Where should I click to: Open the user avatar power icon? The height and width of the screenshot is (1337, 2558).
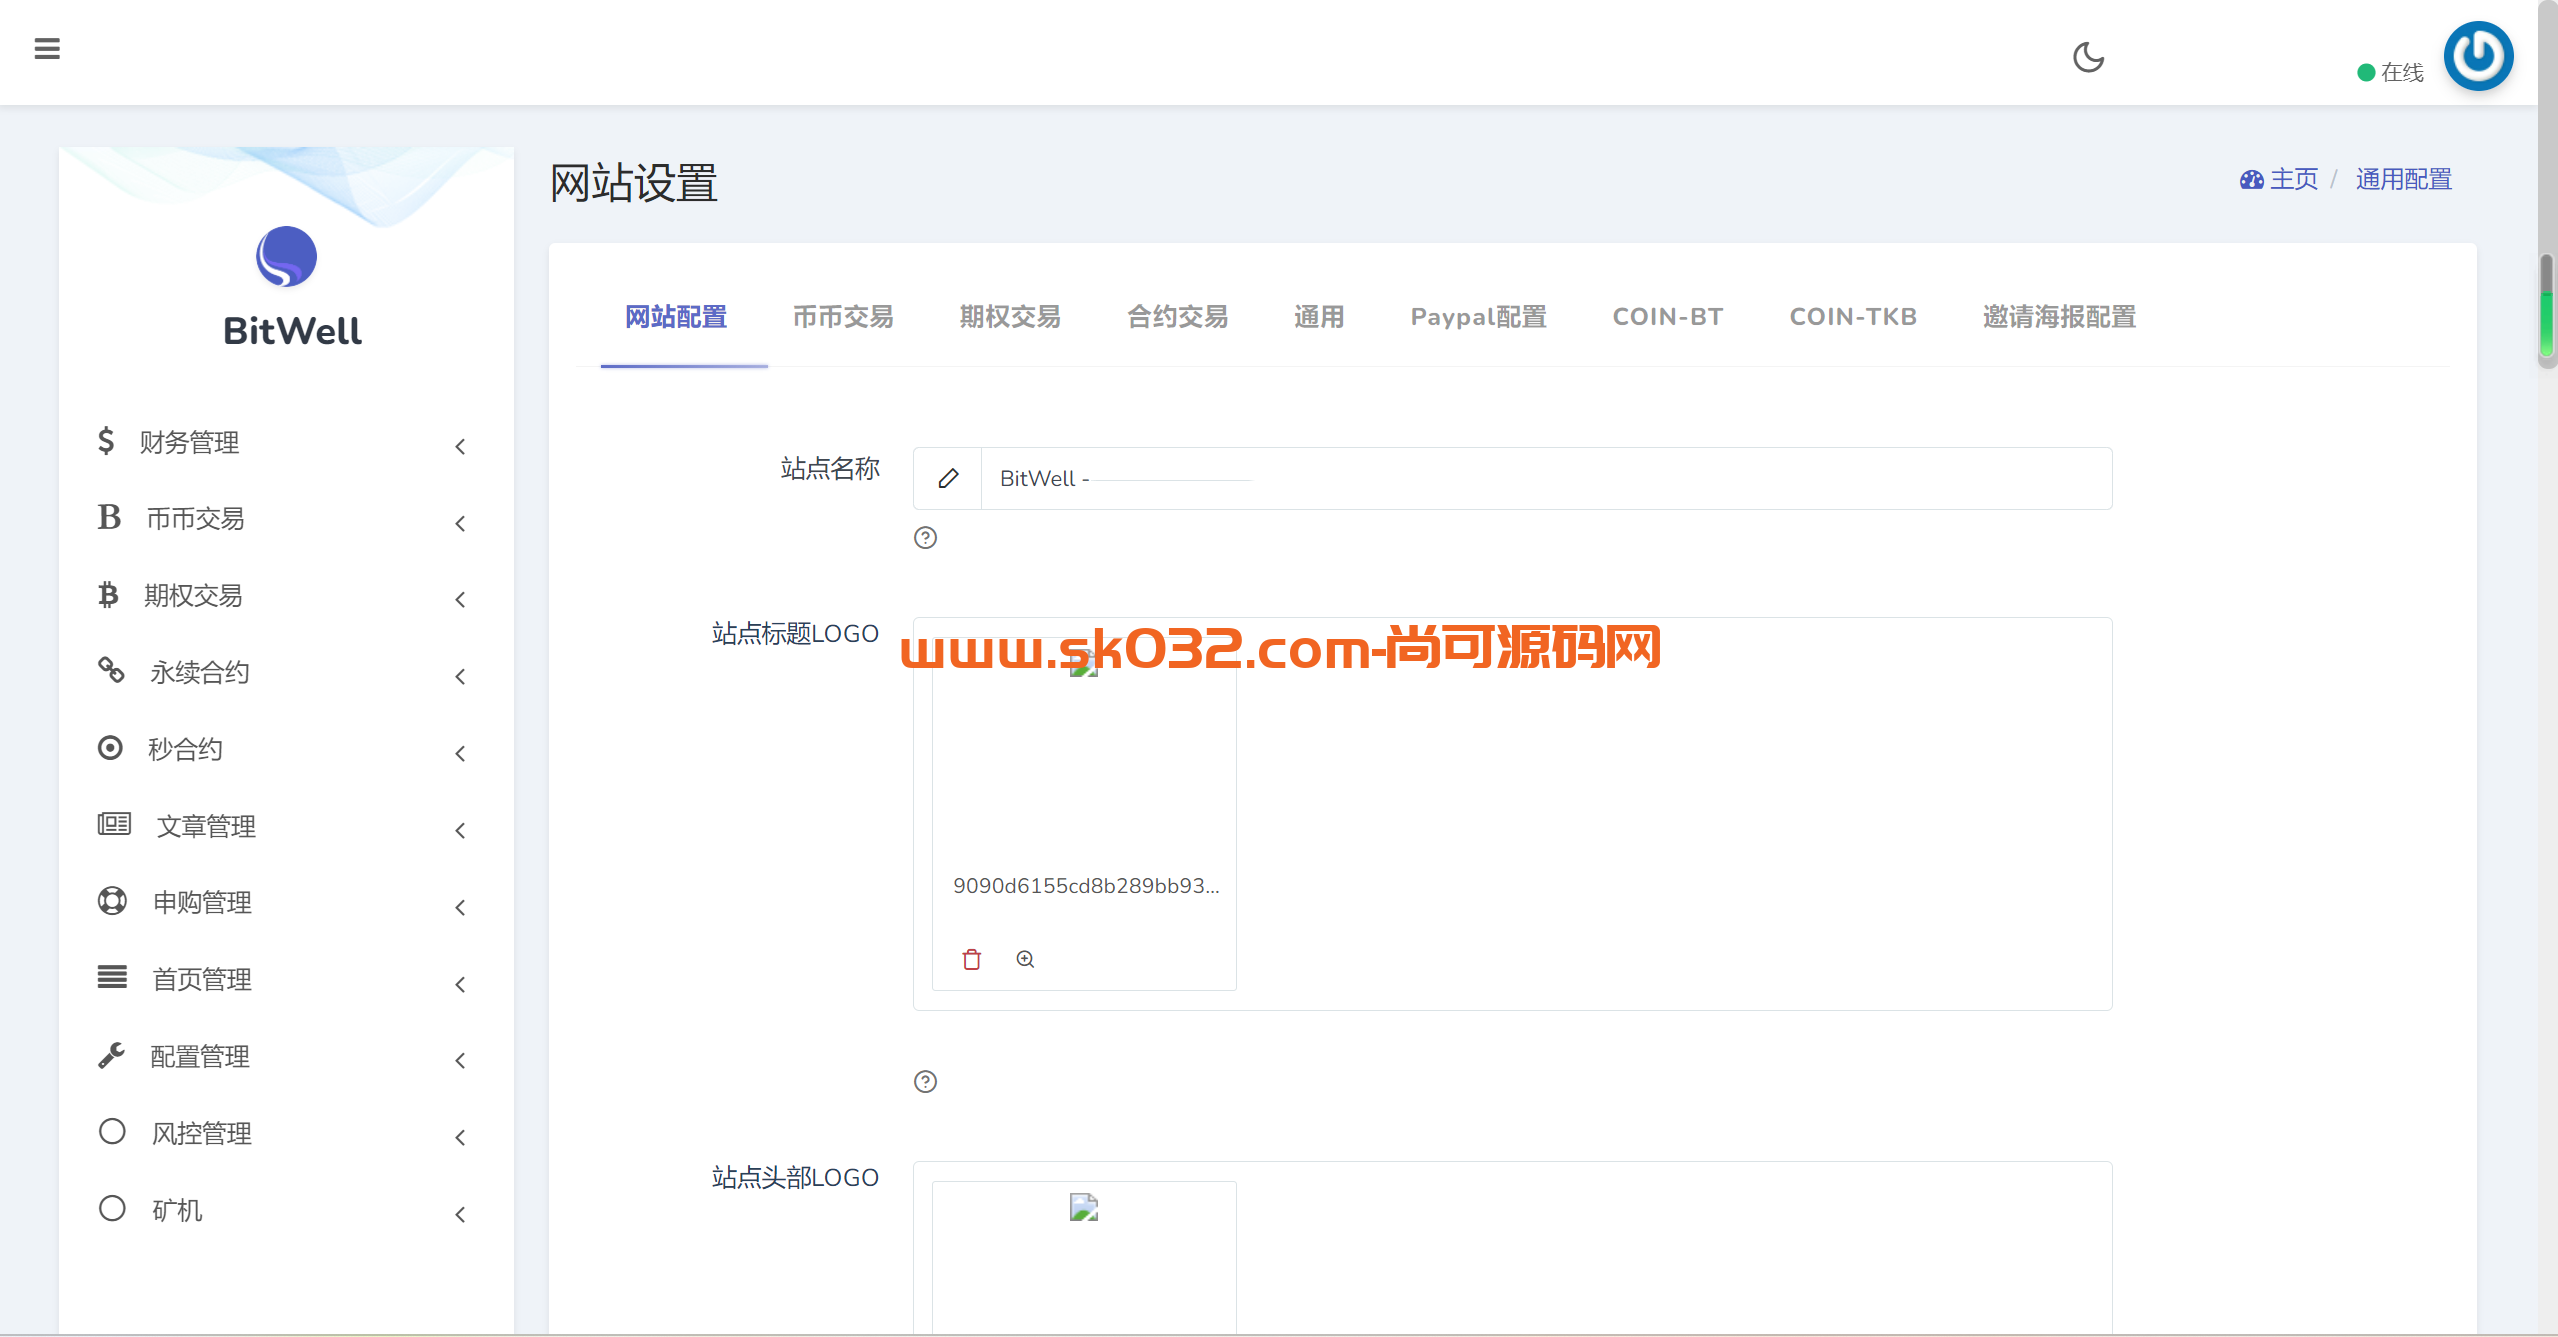click(2478, 56)
